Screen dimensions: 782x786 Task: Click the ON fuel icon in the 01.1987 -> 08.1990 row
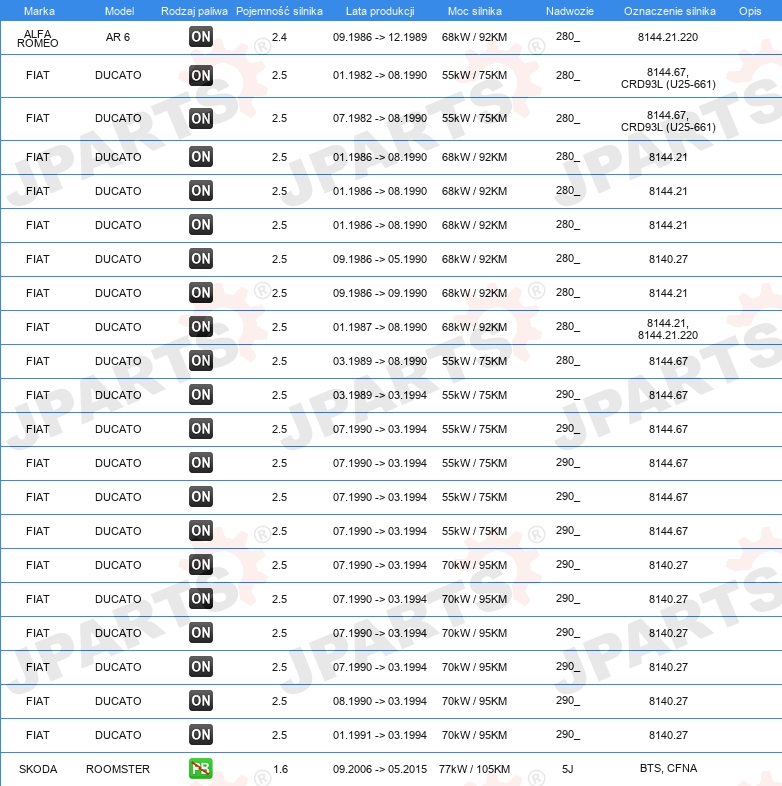(x=201, y=327)
